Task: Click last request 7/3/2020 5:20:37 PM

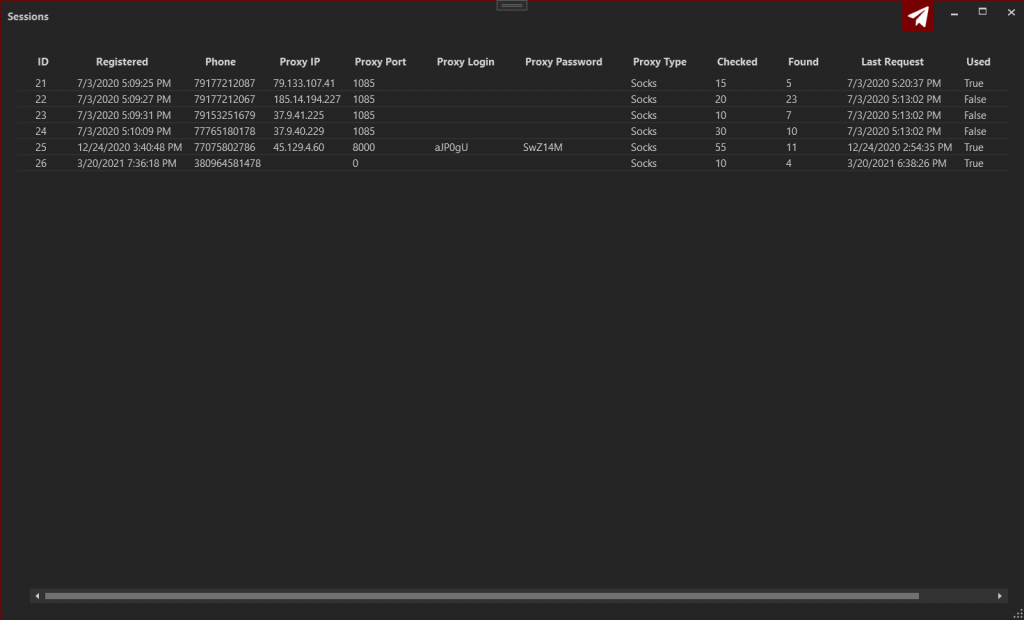Action: tap(894, 84)
